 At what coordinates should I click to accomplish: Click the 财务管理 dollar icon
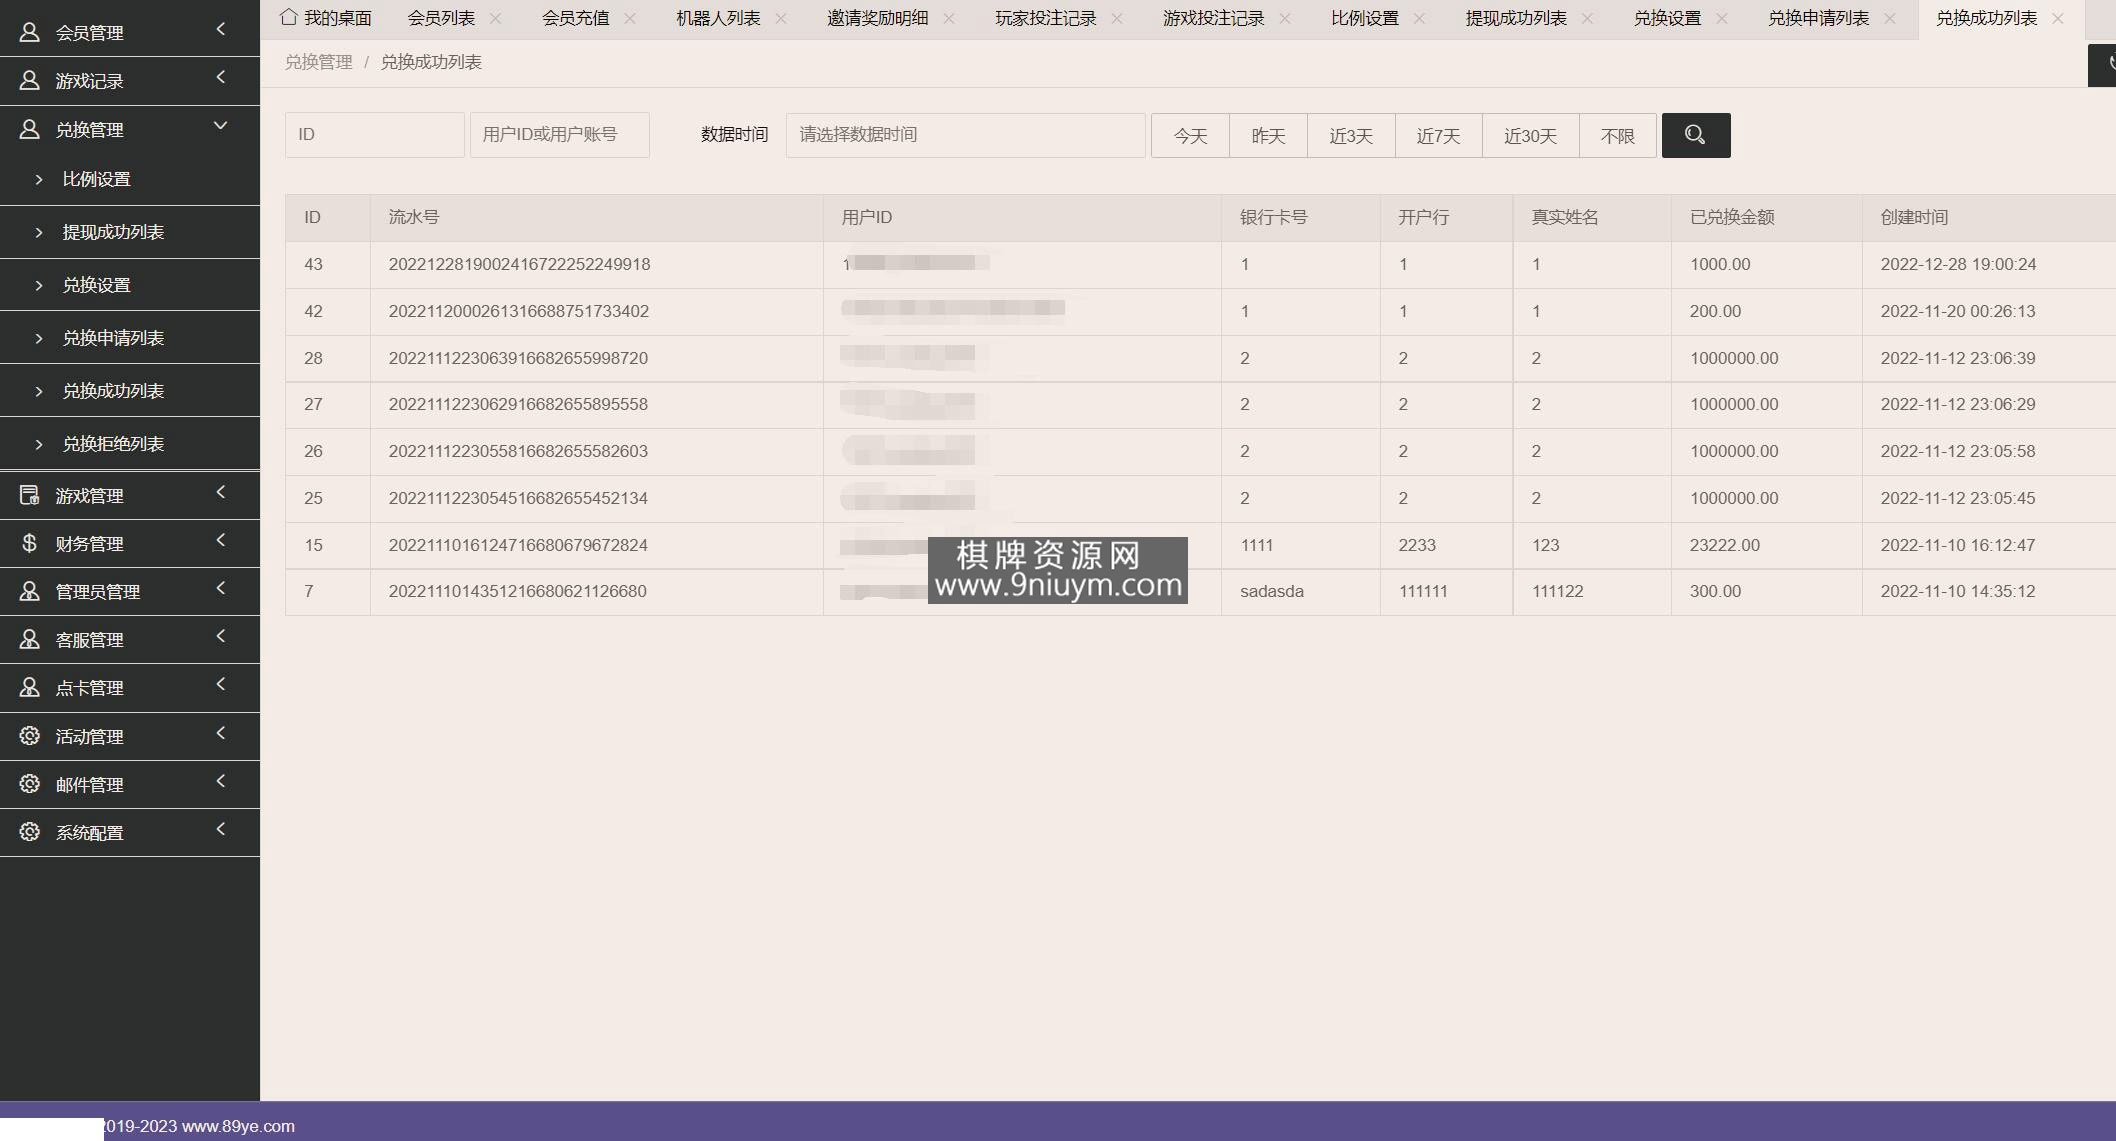click(x=29, y=543)
